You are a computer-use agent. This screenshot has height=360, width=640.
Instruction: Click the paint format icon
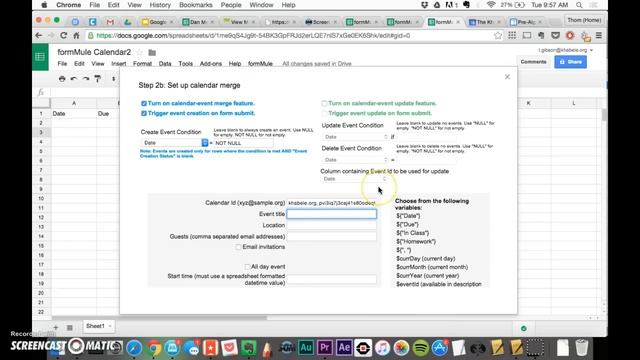coord(98,79)
